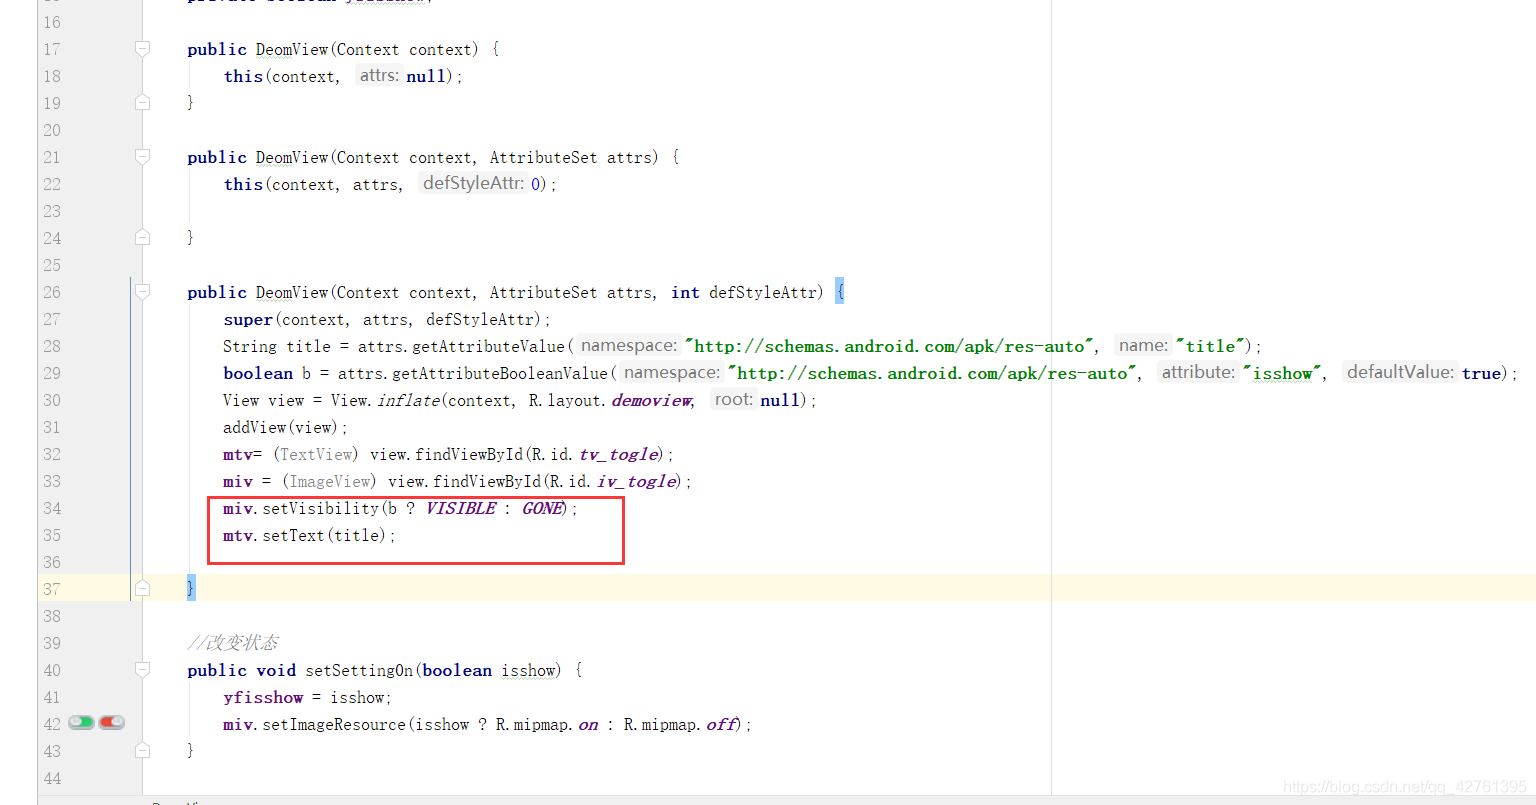The image size is (1536, 805).
Task: Click the R.layout.demoview resource reference
Action: (650, 399)
